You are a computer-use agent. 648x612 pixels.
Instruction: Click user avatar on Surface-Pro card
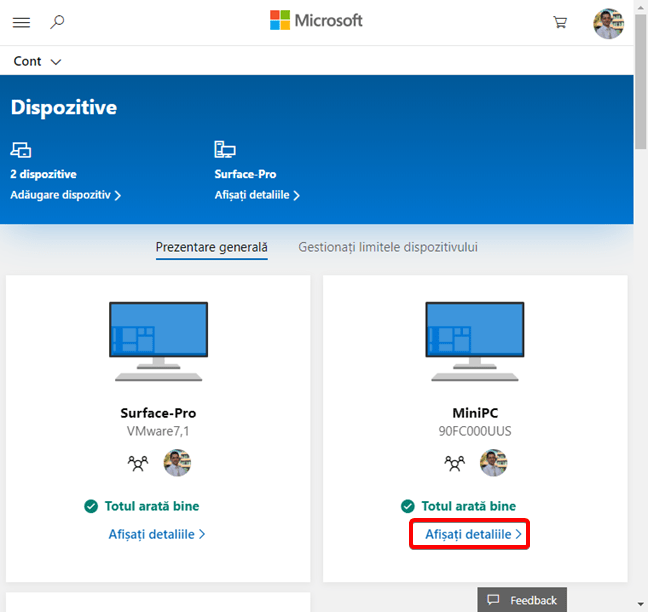[177, 463]
